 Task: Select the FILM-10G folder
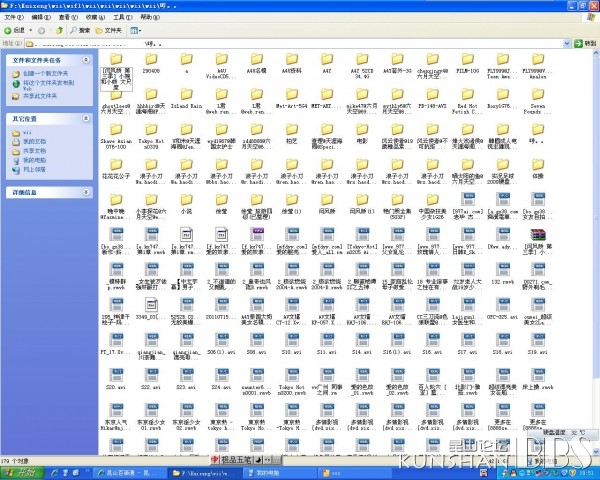pyautogui.click(x=468, y=63)
